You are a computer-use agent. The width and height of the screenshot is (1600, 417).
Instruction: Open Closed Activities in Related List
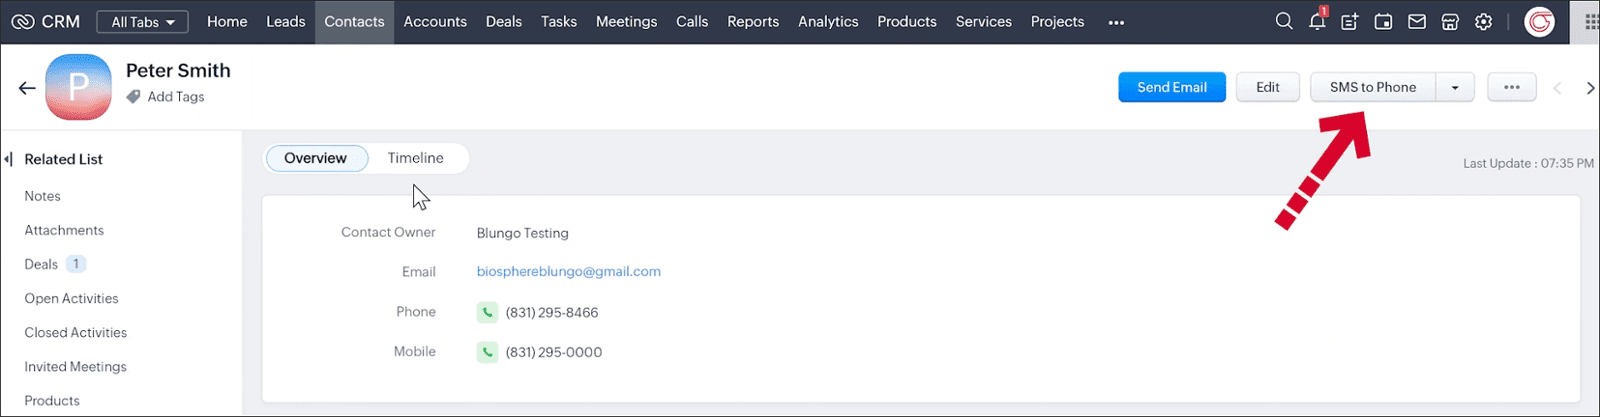(x=76, y=332)
